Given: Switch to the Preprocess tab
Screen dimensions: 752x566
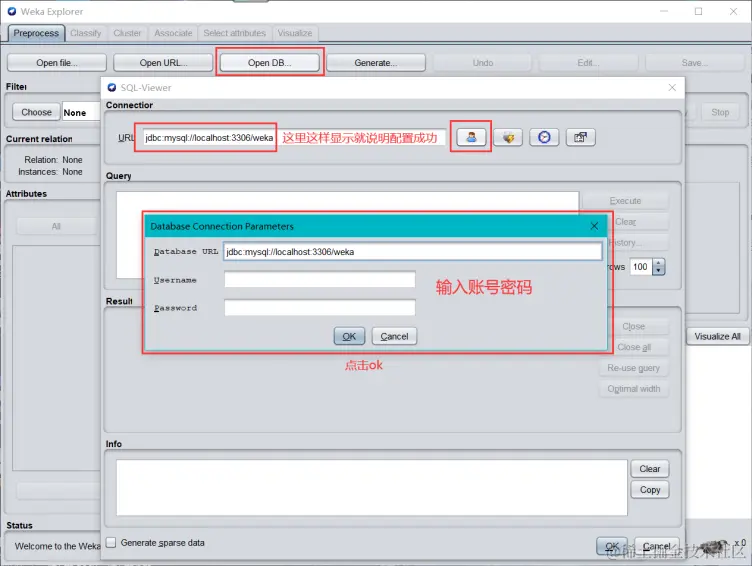Looking at the screenshot, I should [36, 33].
